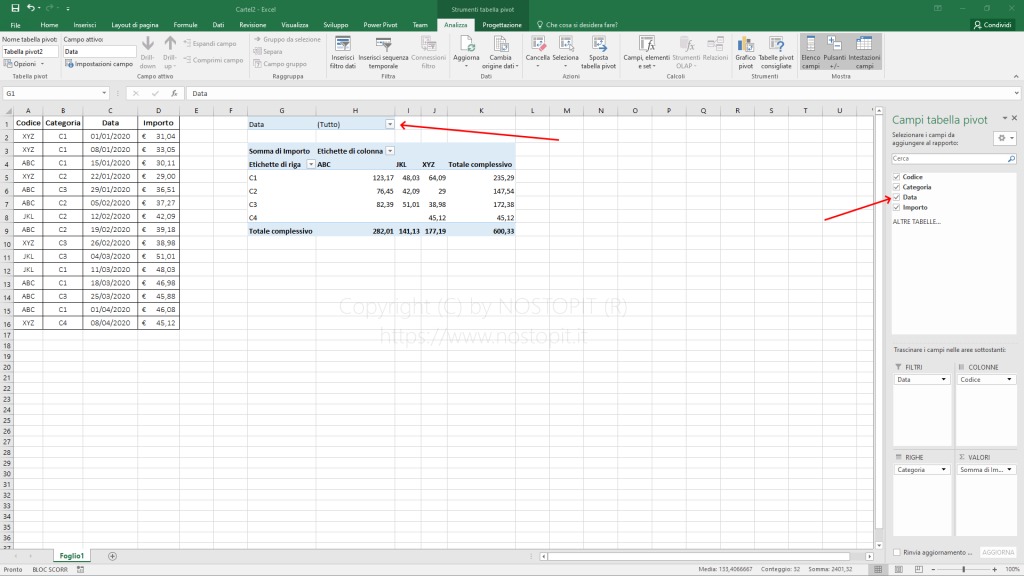The image size is (1024, 576).
Task: Click the Aggiorna refresh icon
Action: click(466, 44)
